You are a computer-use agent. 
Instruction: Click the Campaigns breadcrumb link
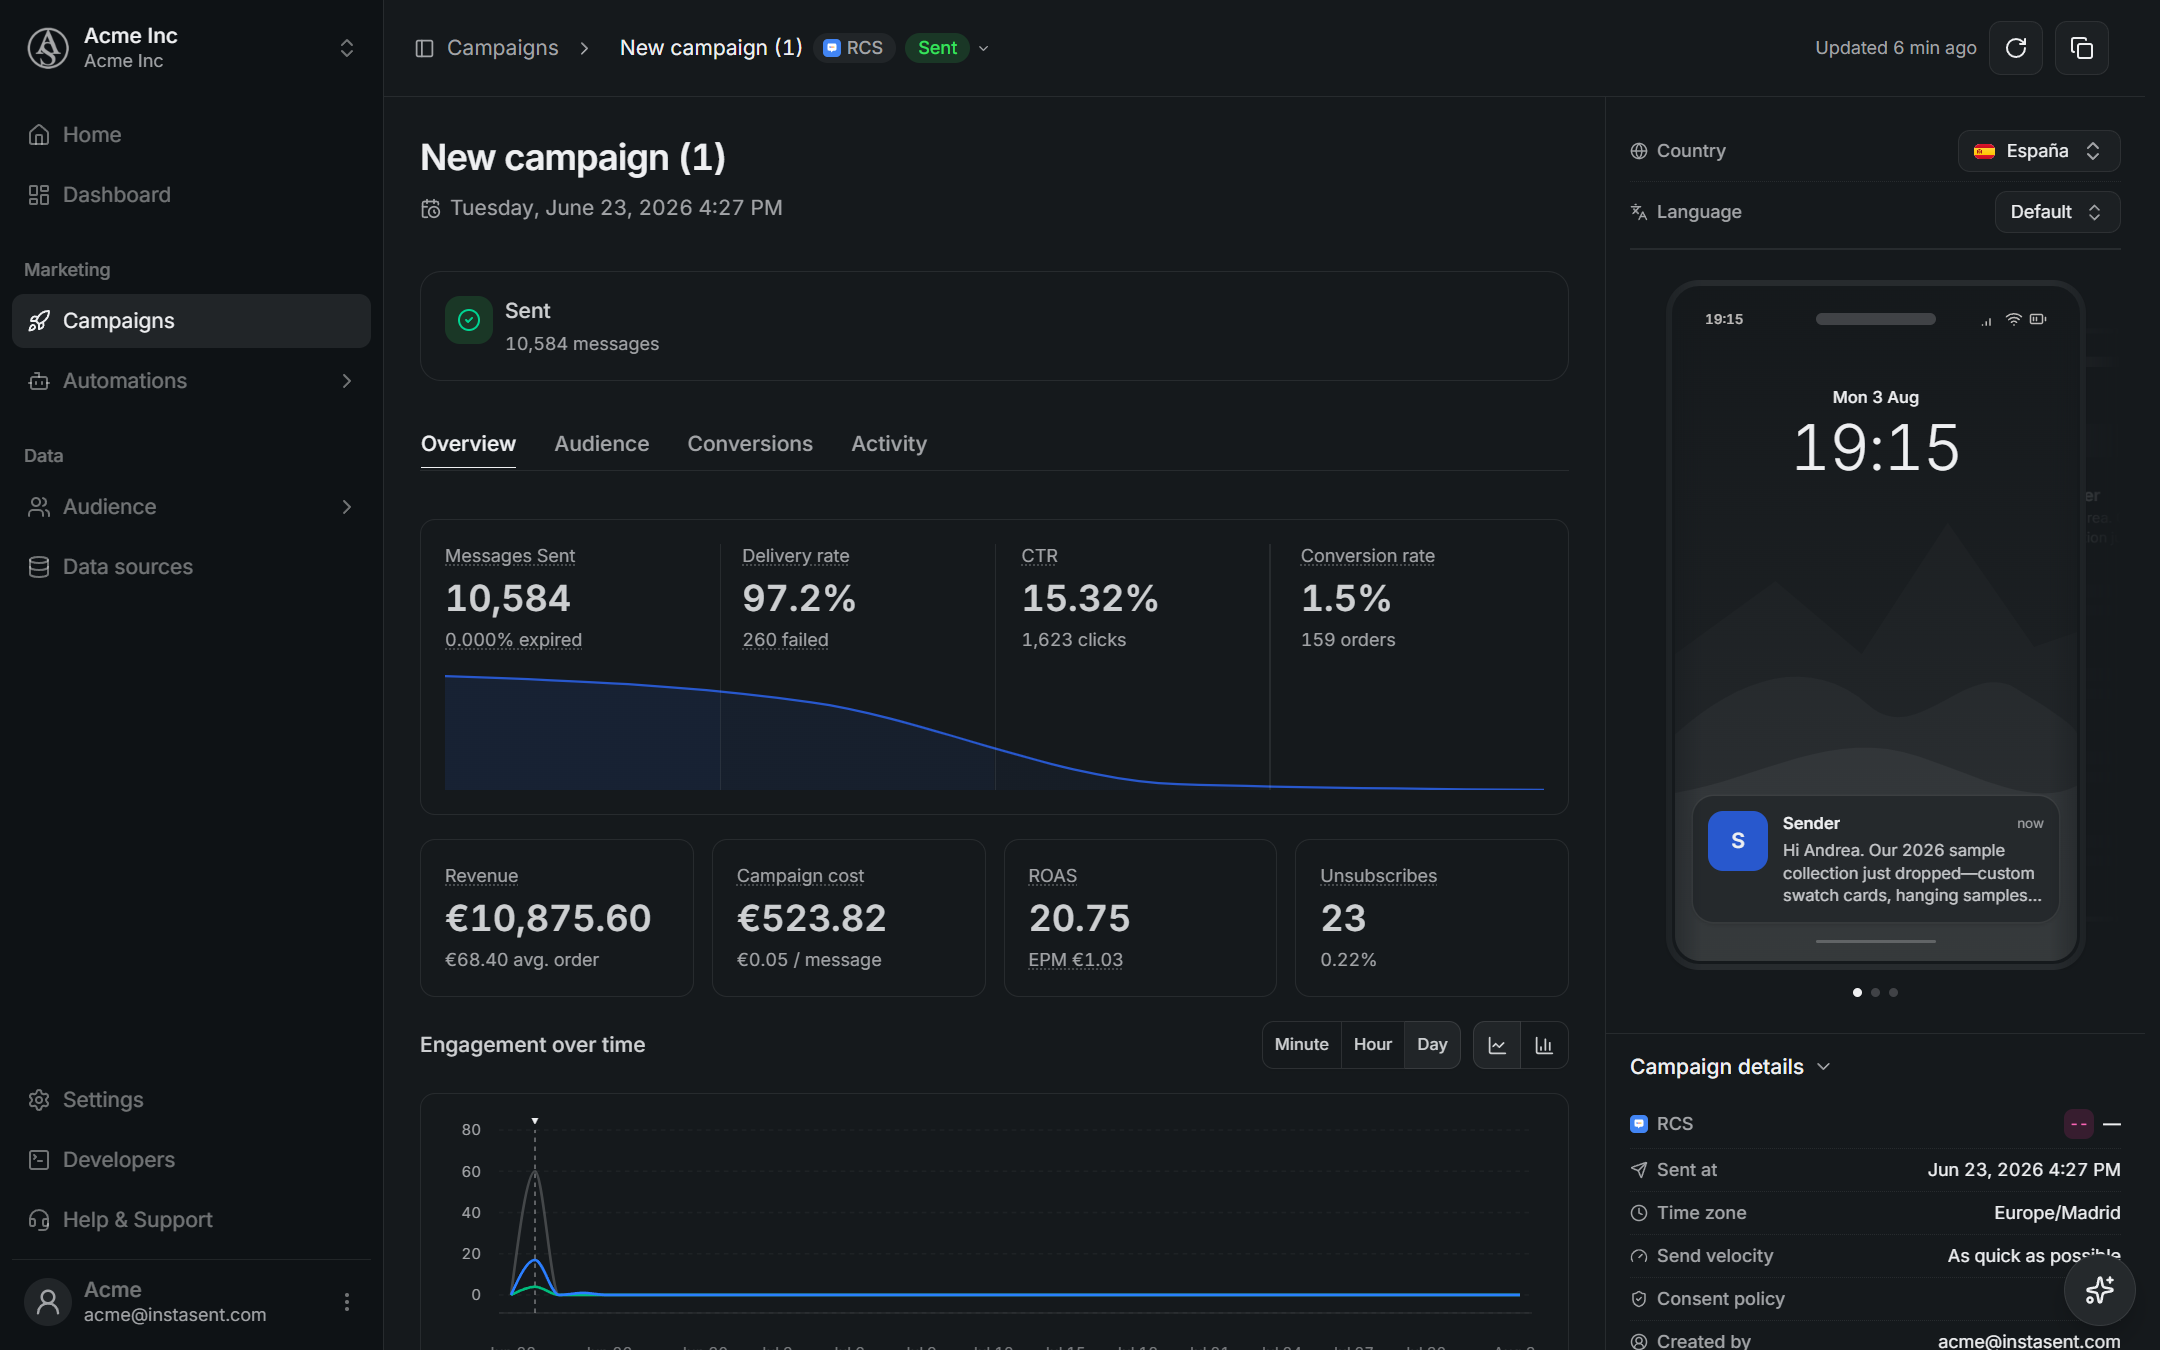(502, 48)
